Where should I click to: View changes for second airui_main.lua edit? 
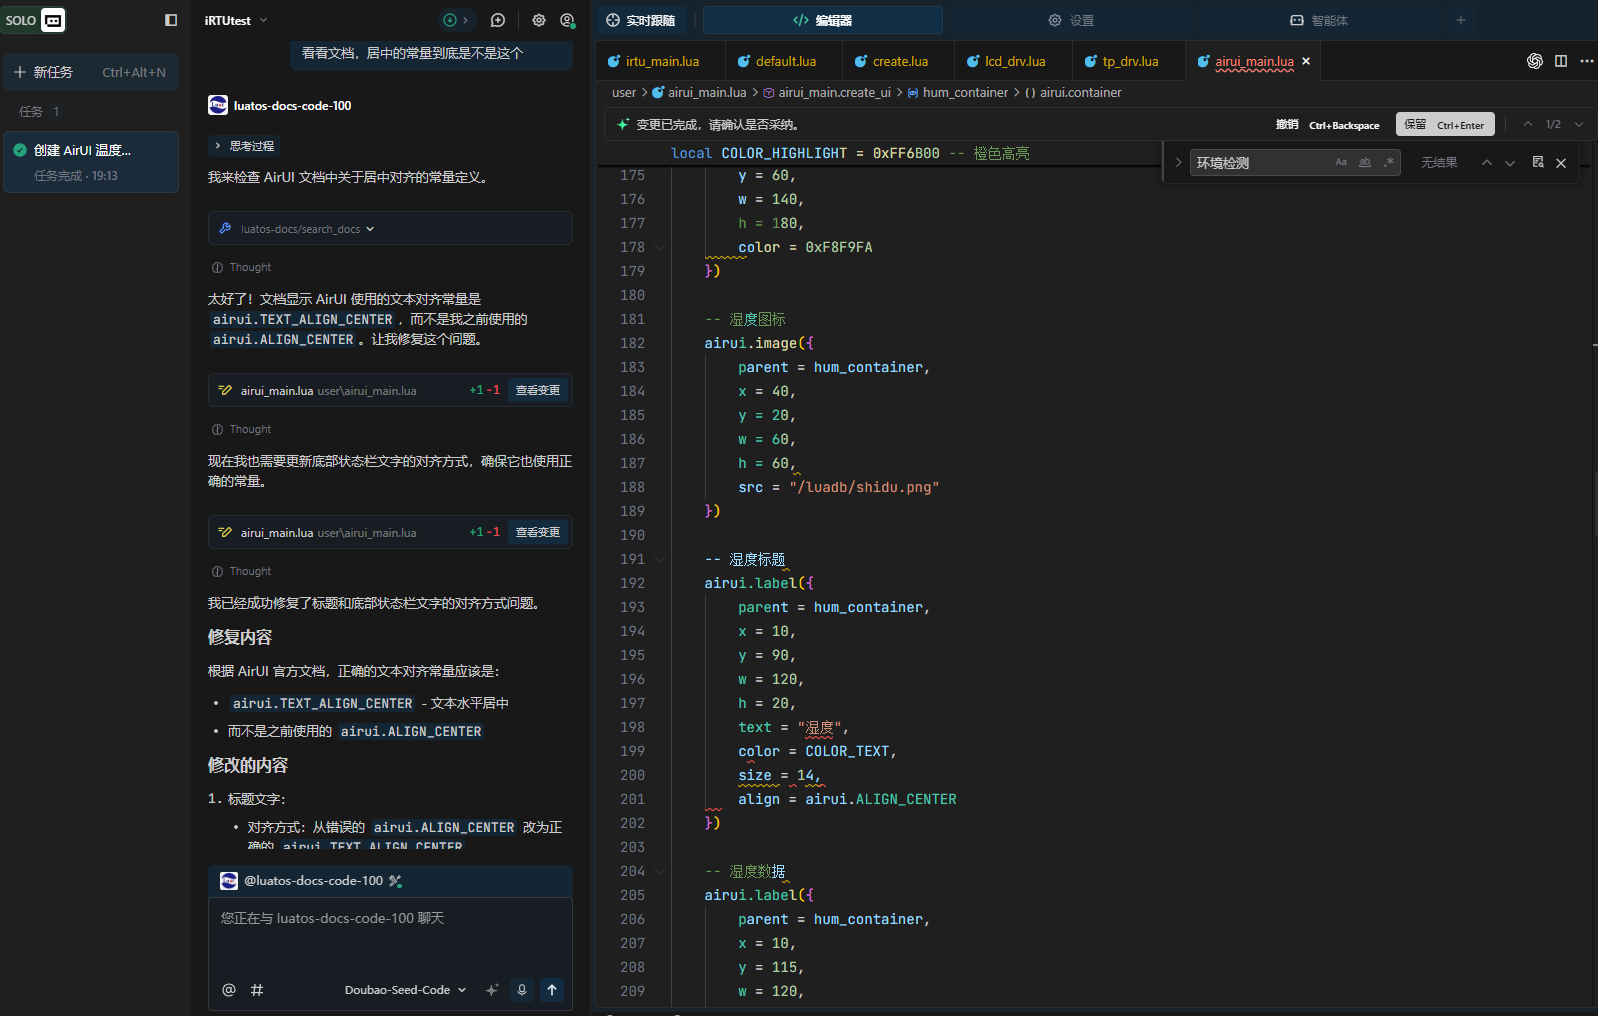click(538, 532)
